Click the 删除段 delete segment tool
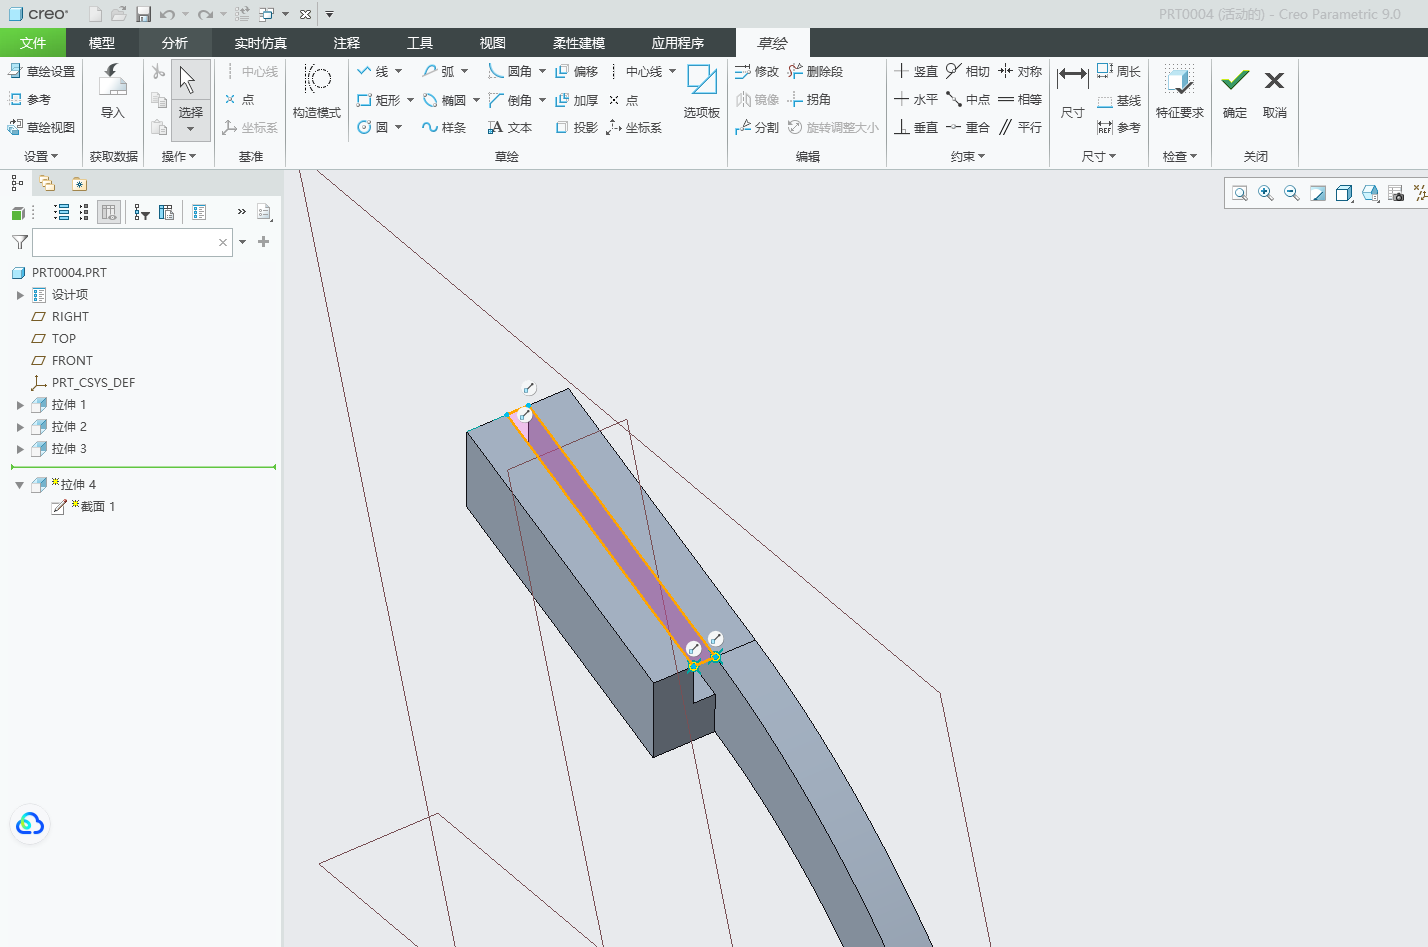1428x947 pixels. 815,71
